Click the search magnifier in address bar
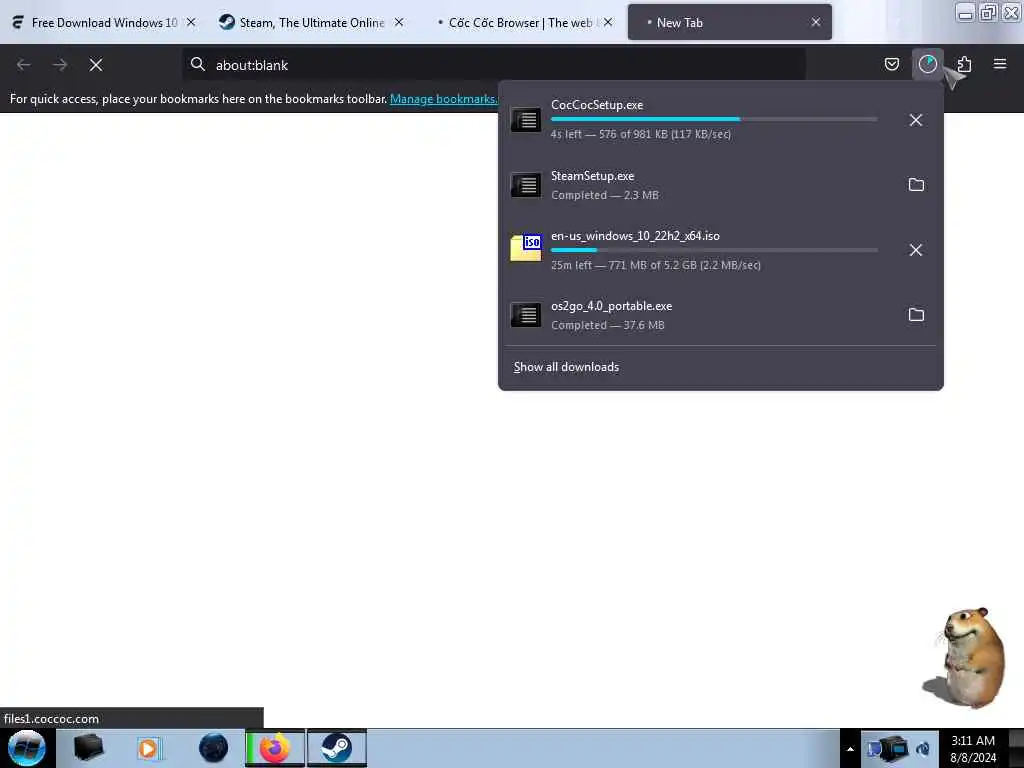Screen dimensions: 1024x768 pos(198,64)
